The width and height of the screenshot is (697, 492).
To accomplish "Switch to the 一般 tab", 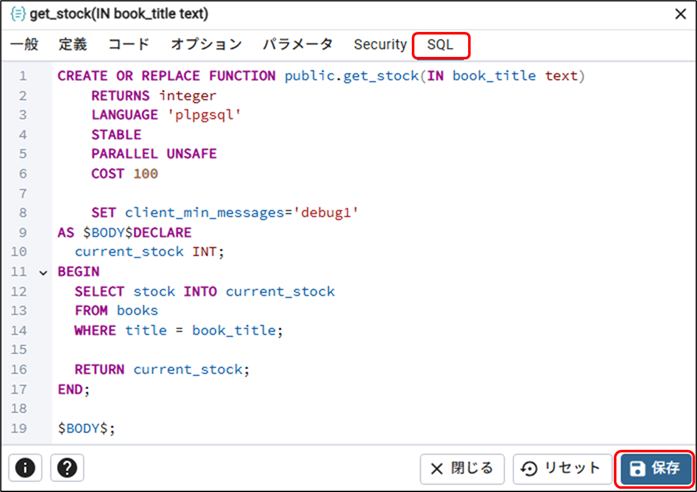I will (x=24, y=44).
